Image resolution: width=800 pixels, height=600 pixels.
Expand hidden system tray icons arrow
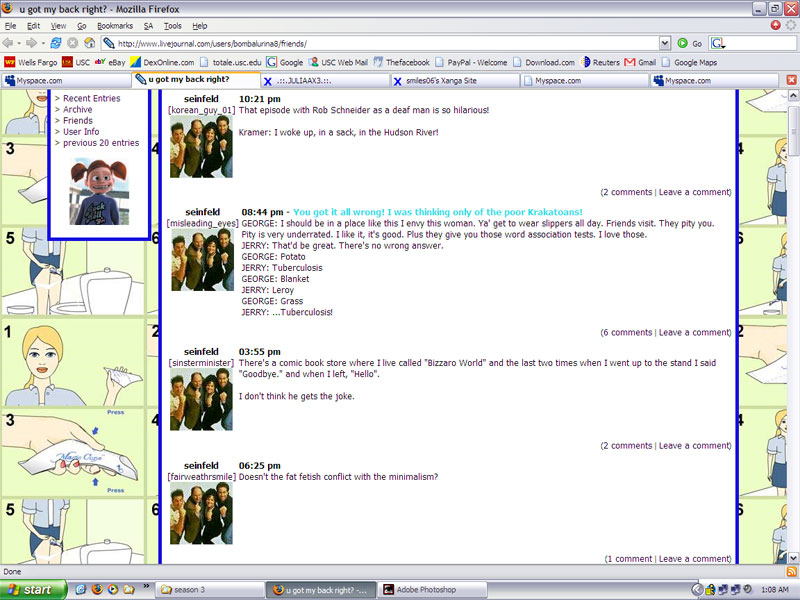(x=696, y=590)
